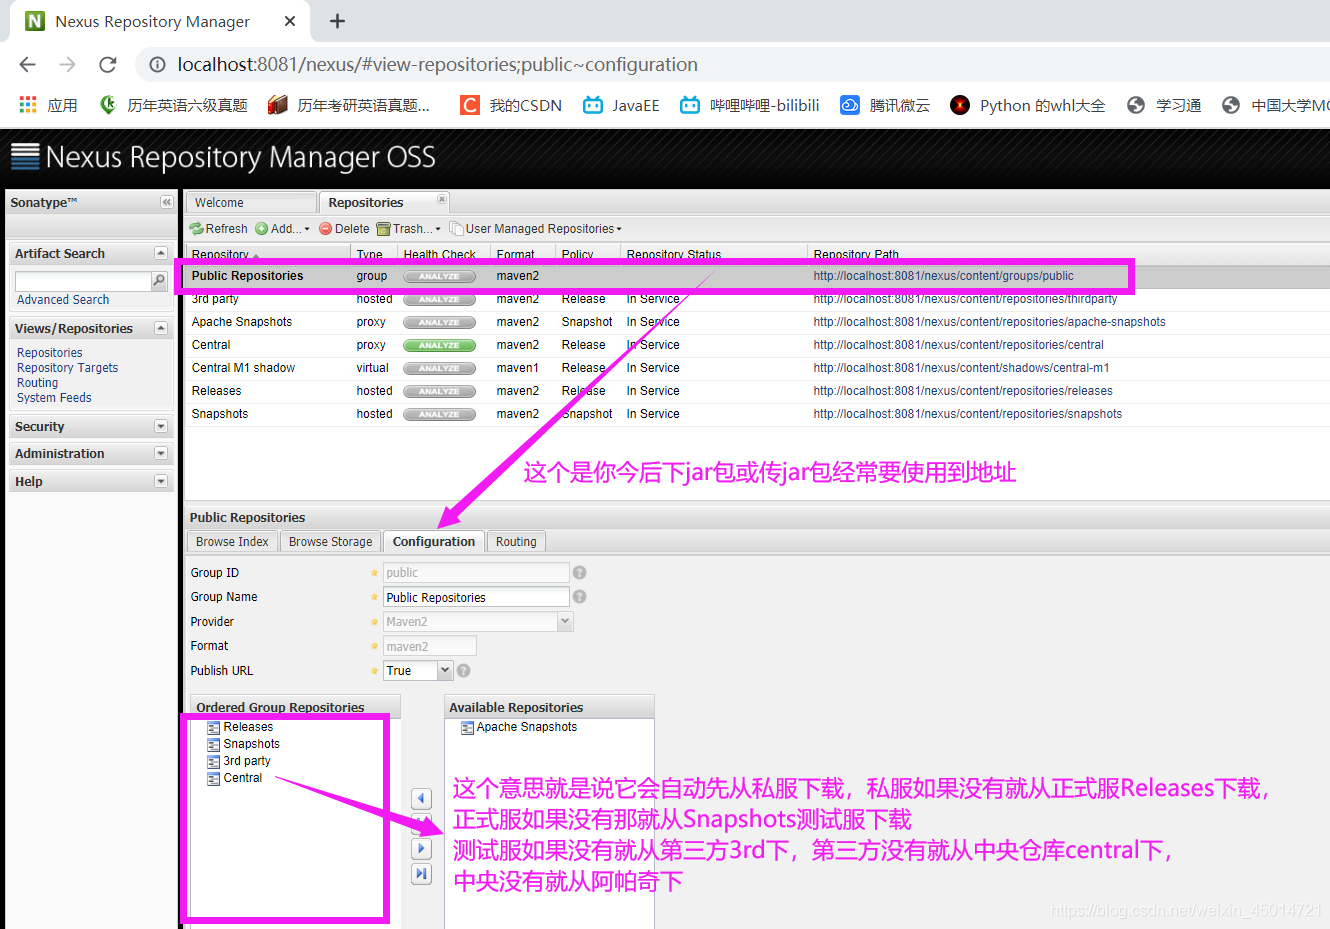Open the Publish URL dropdown

tap(446, 671)
